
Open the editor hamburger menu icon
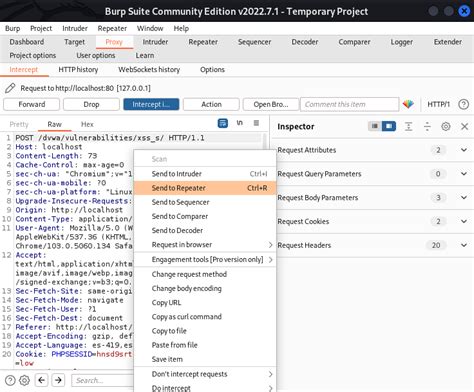click(256, 123)
